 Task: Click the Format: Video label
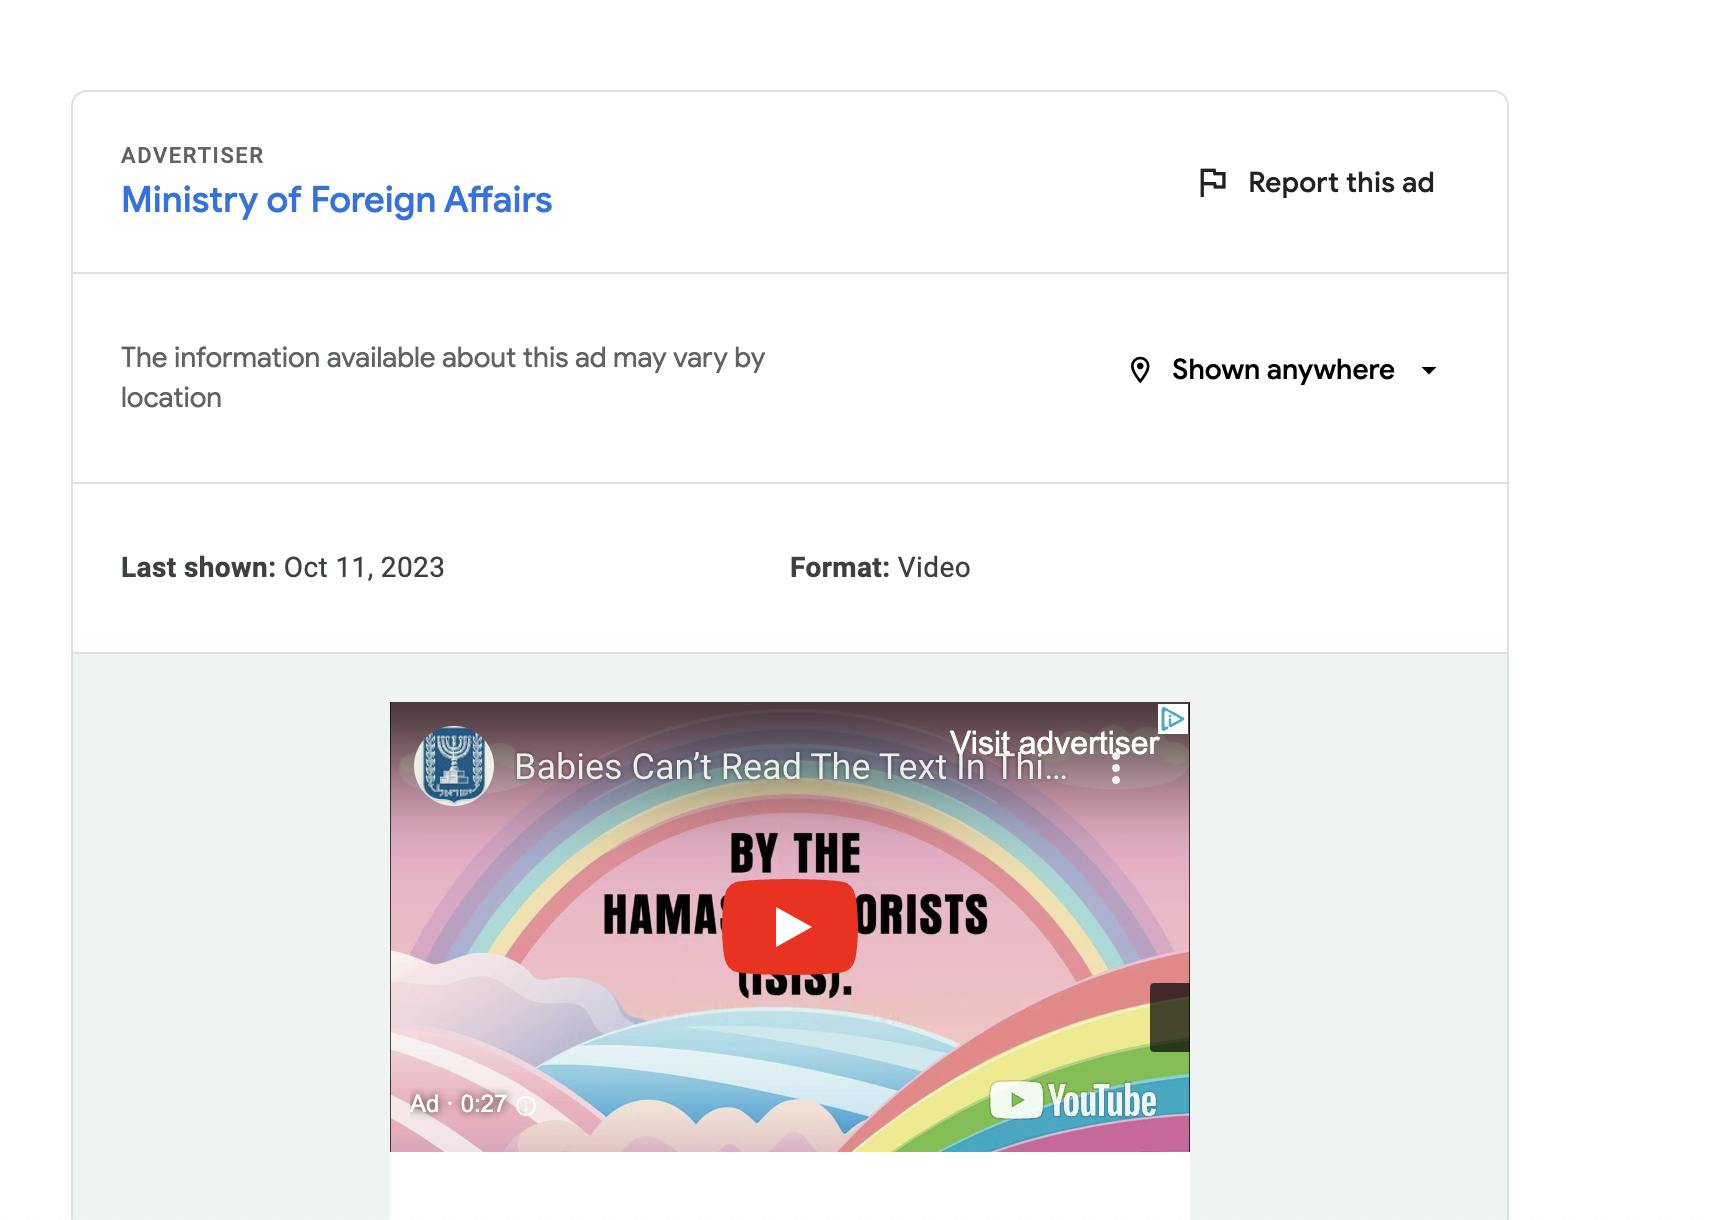[x=880, y=568]
